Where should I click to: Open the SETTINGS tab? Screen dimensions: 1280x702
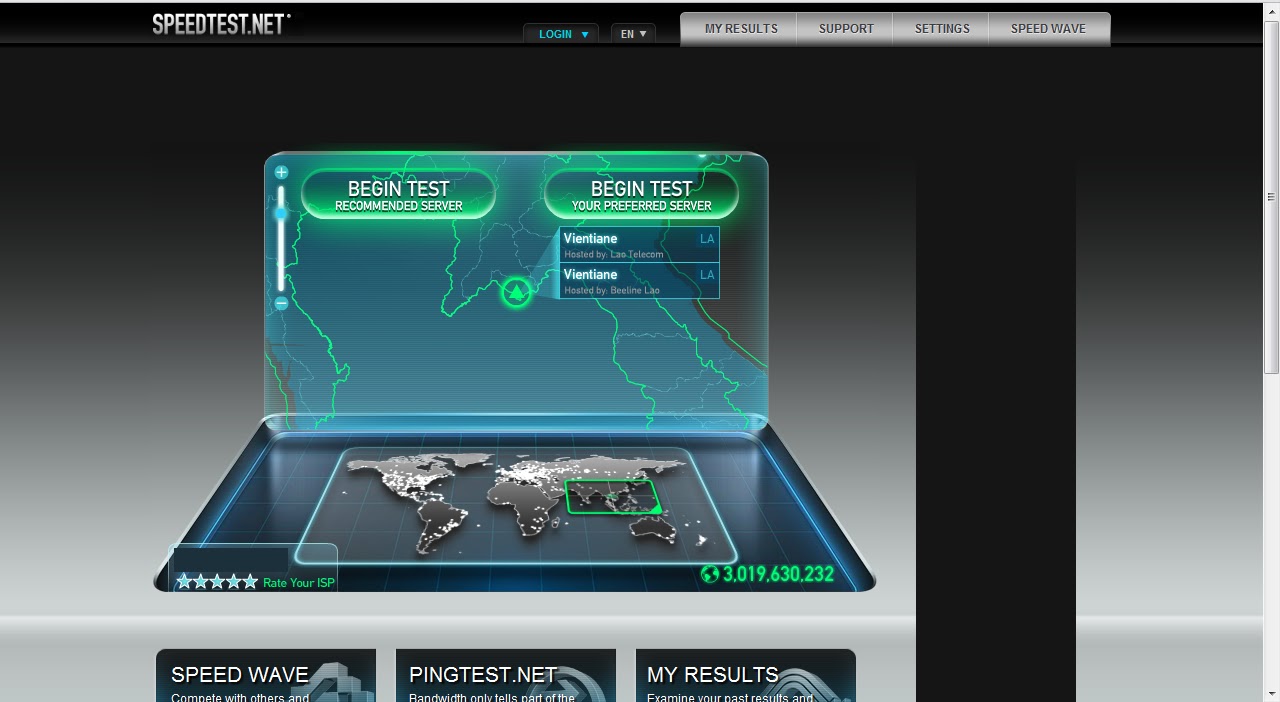[x=942, y=29]
